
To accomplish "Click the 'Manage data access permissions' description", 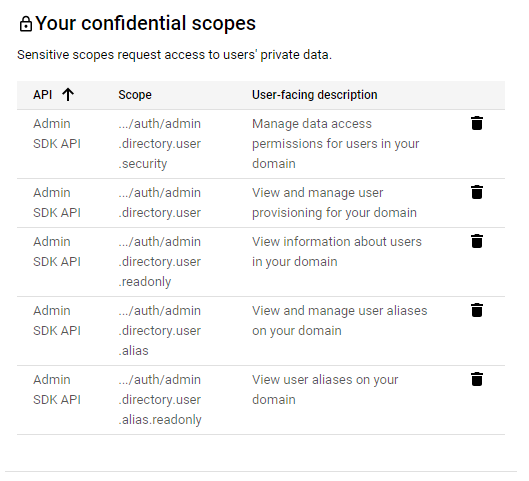I will click(335, 144).
